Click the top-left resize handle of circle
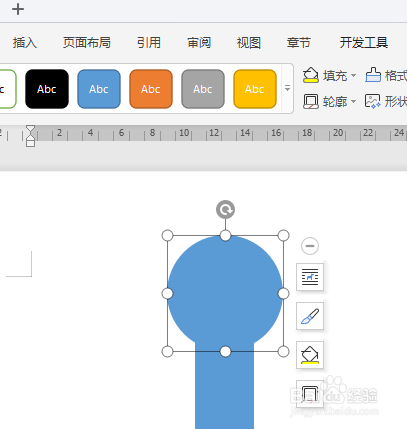The width and height of the screenshot is (407, 429). [167, 235]
